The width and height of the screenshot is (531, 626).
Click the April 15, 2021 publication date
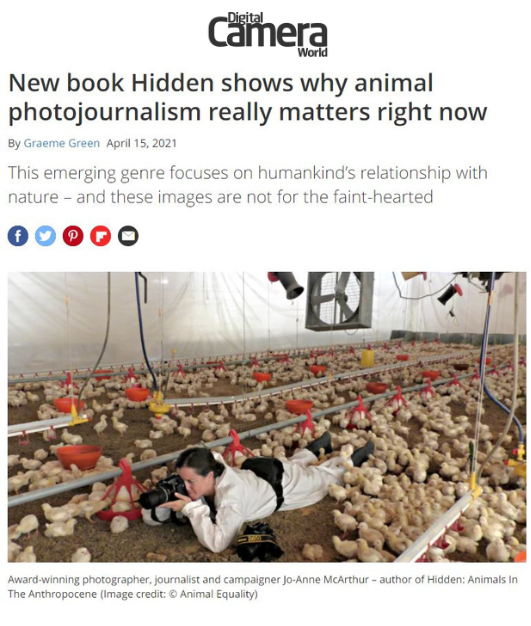141,143
